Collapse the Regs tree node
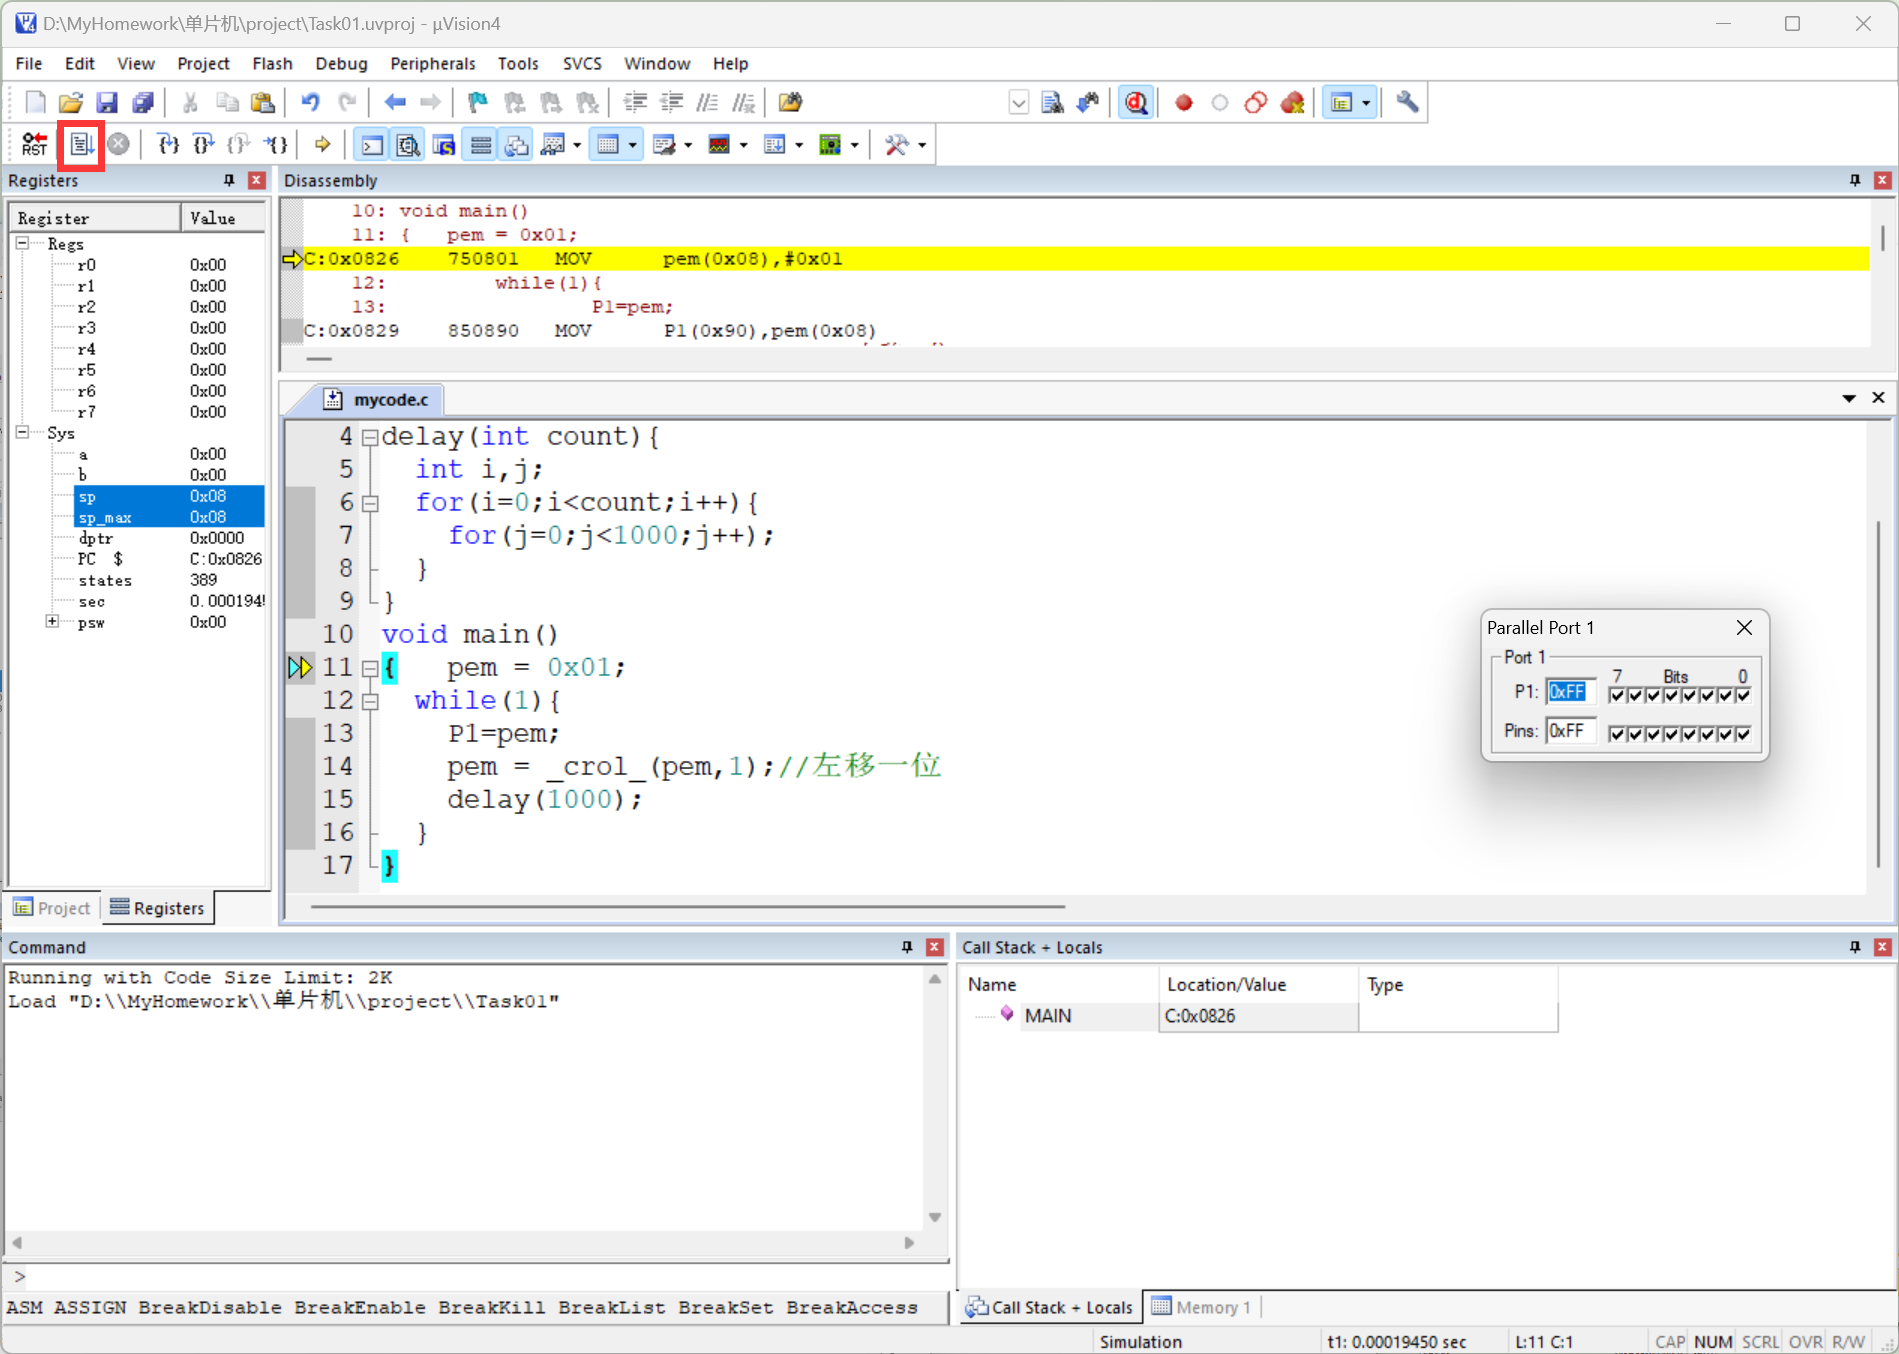The image size is (1899, 1354). point(22,243)
